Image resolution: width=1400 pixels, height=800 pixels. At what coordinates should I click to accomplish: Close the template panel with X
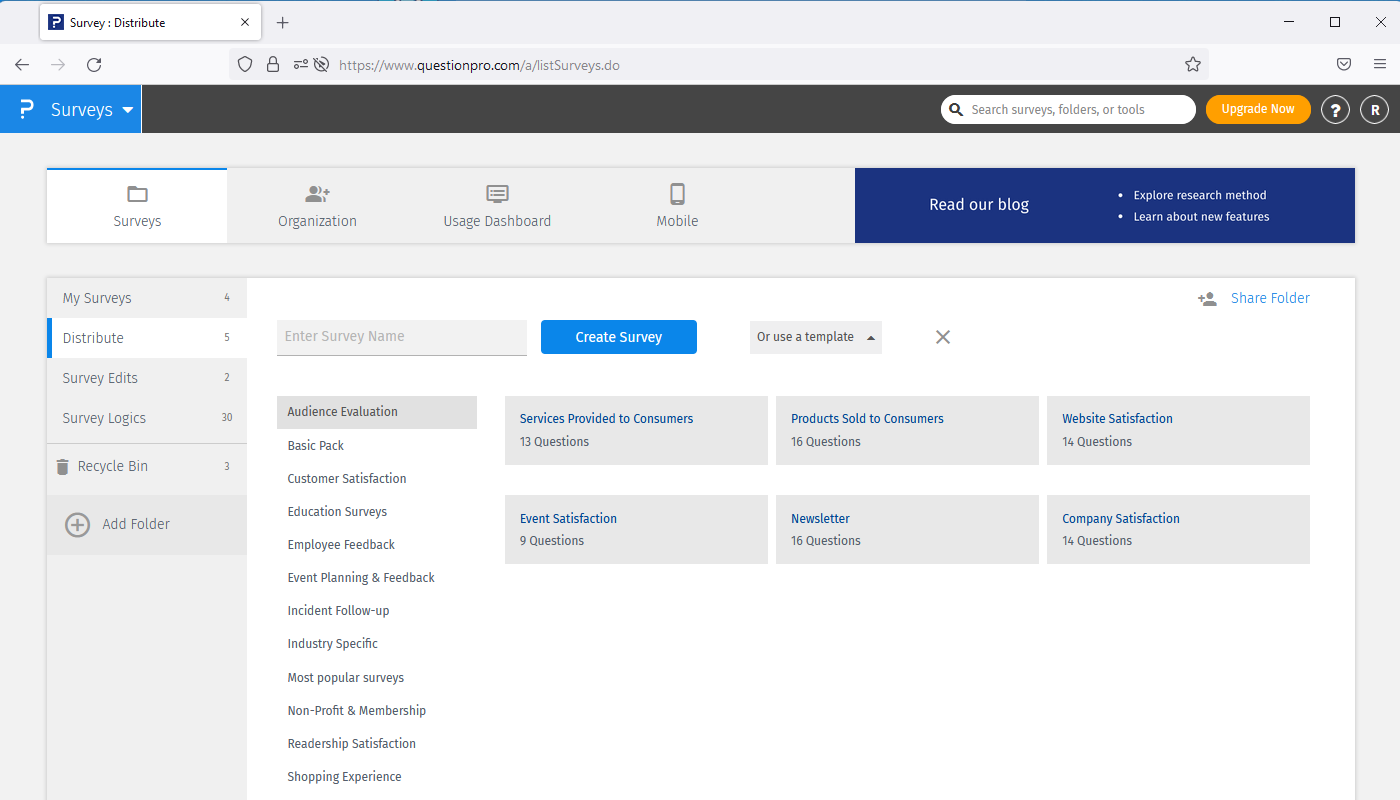coord(942,337)
